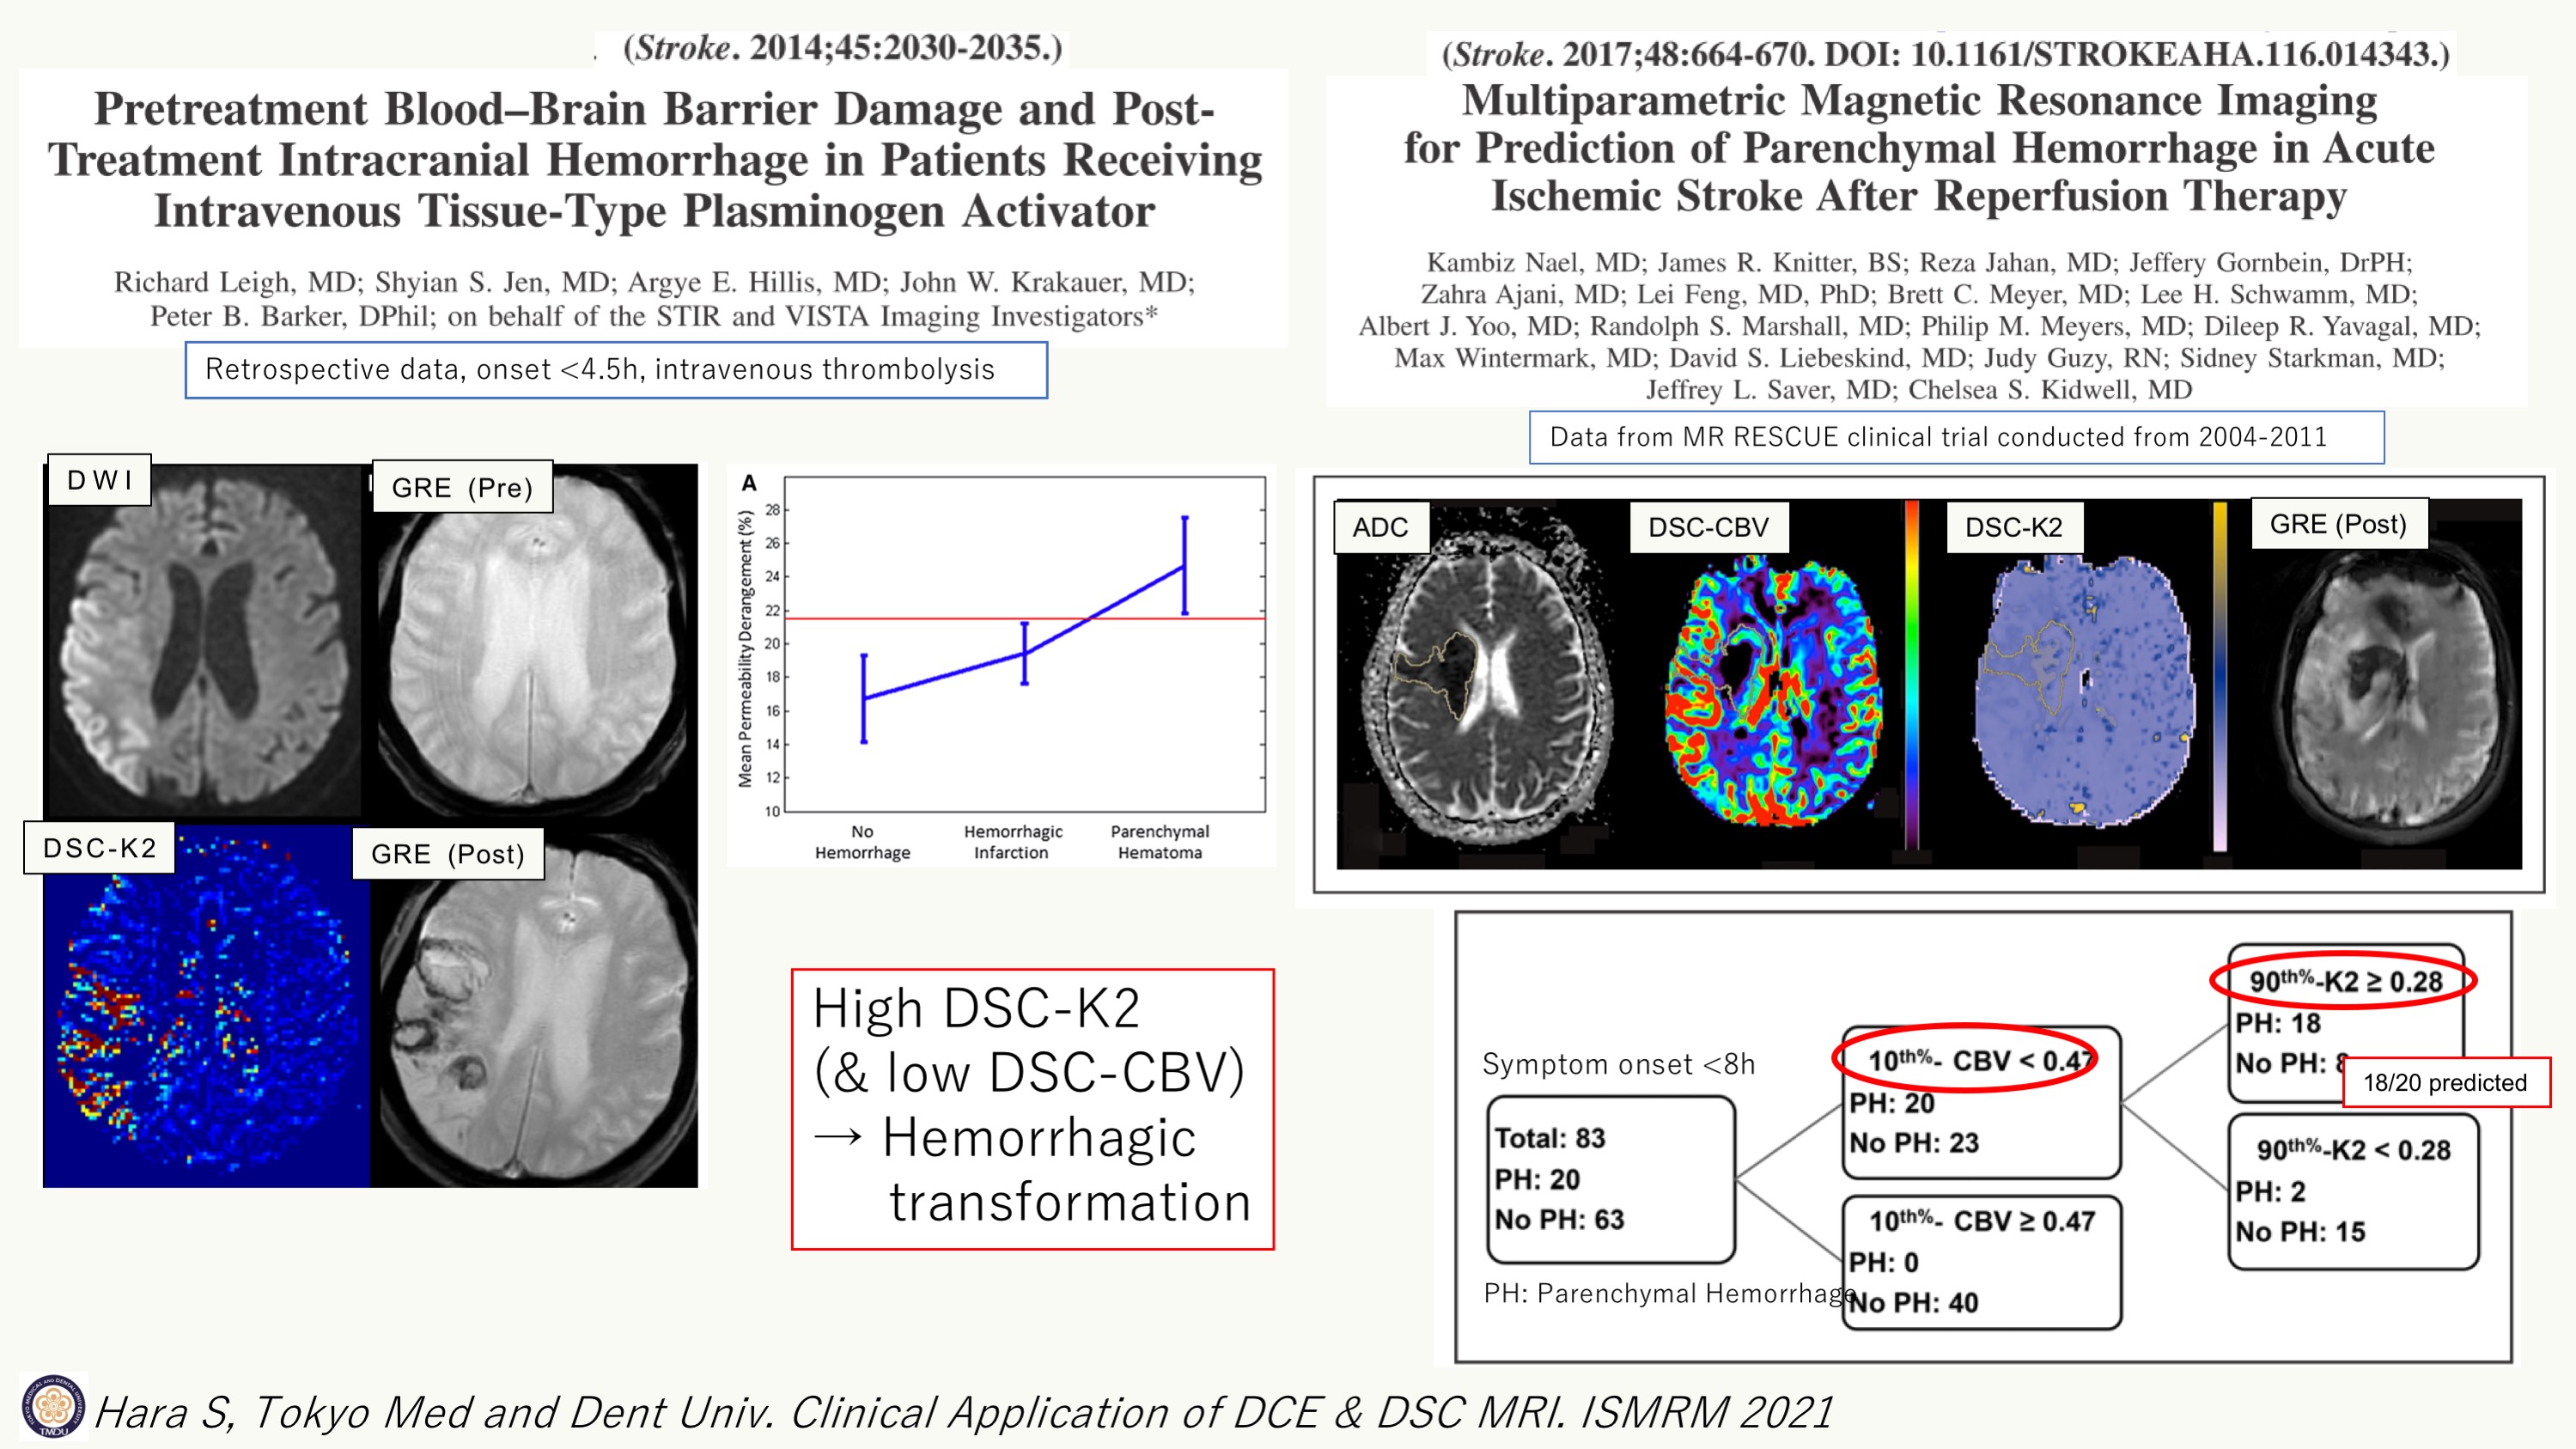Click the GRE (Post) hemorrhage image
The width and height of the screenshot is (2576, 1449).
point(535,1020)
